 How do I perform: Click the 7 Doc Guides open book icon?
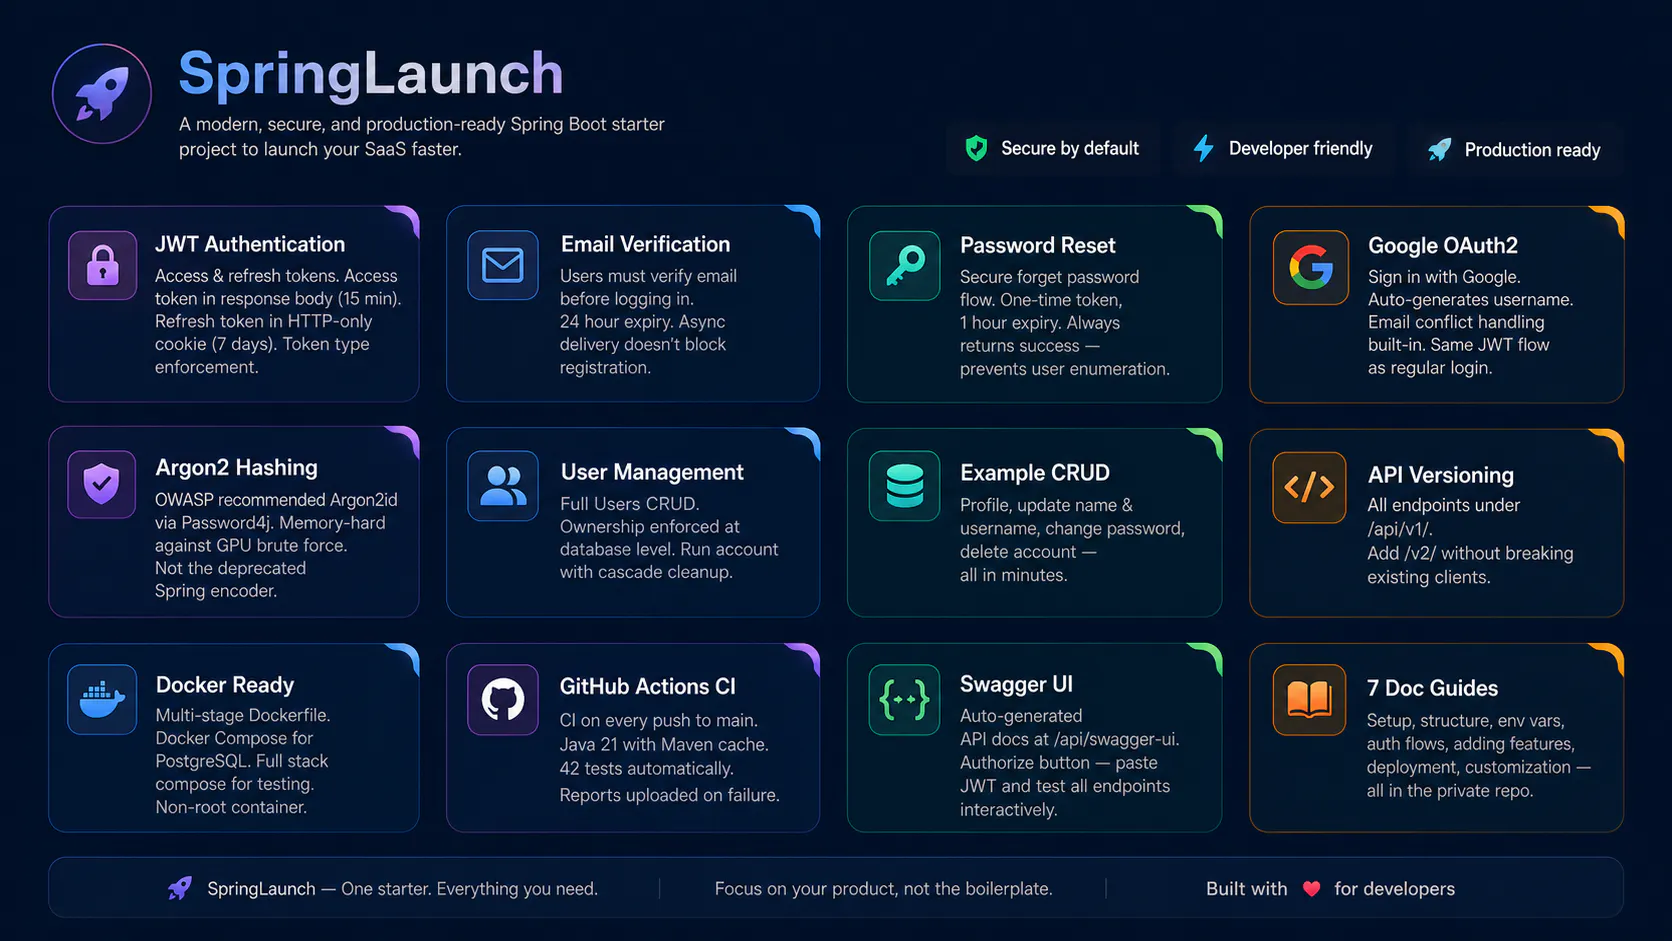(1309, 700)
